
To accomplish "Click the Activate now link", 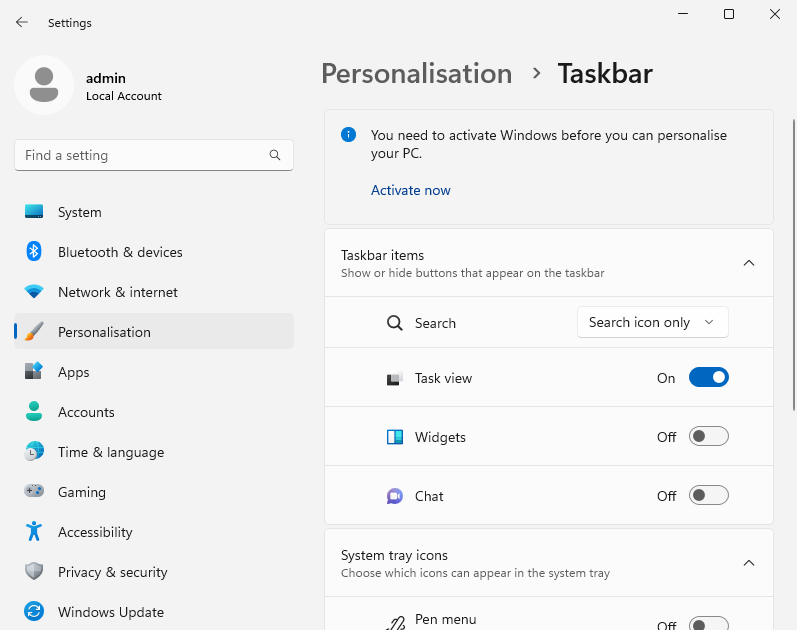I will (x=410, y=190).
